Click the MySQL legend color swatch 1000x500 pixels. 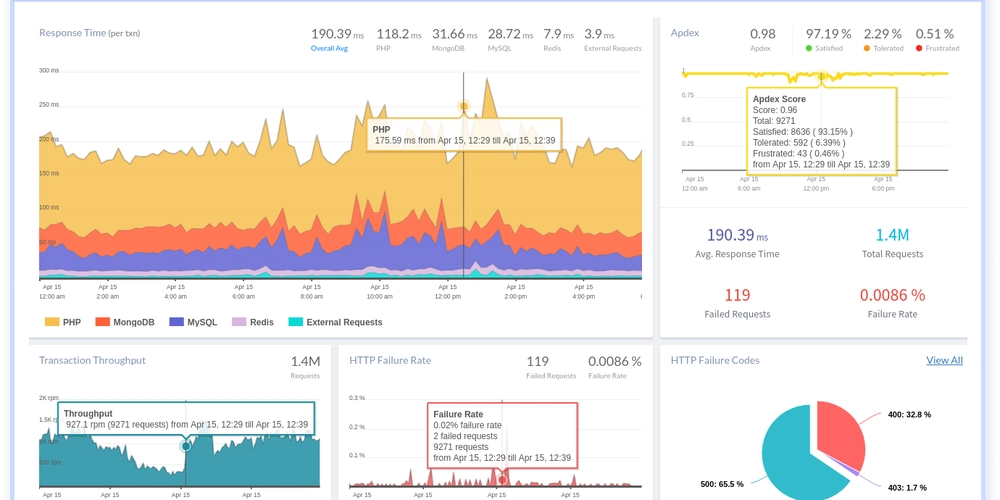(x=176, y=323)
